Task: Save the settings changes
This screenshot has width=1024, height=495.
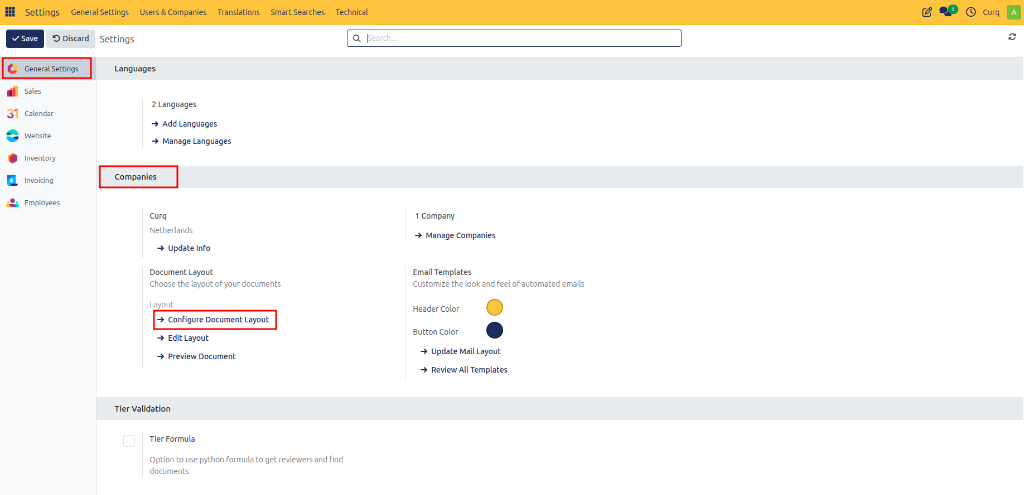Action: point(25,39)
